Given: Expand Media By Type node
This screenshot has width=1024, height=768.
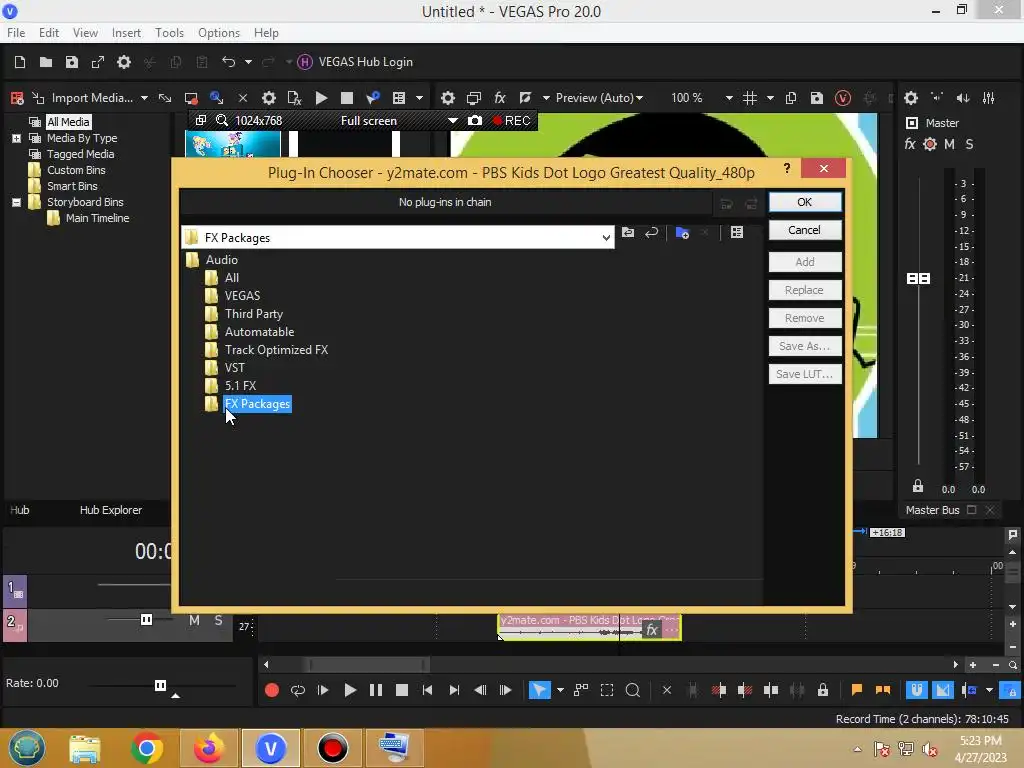Looking at the screenshot, I should point(16,138).
